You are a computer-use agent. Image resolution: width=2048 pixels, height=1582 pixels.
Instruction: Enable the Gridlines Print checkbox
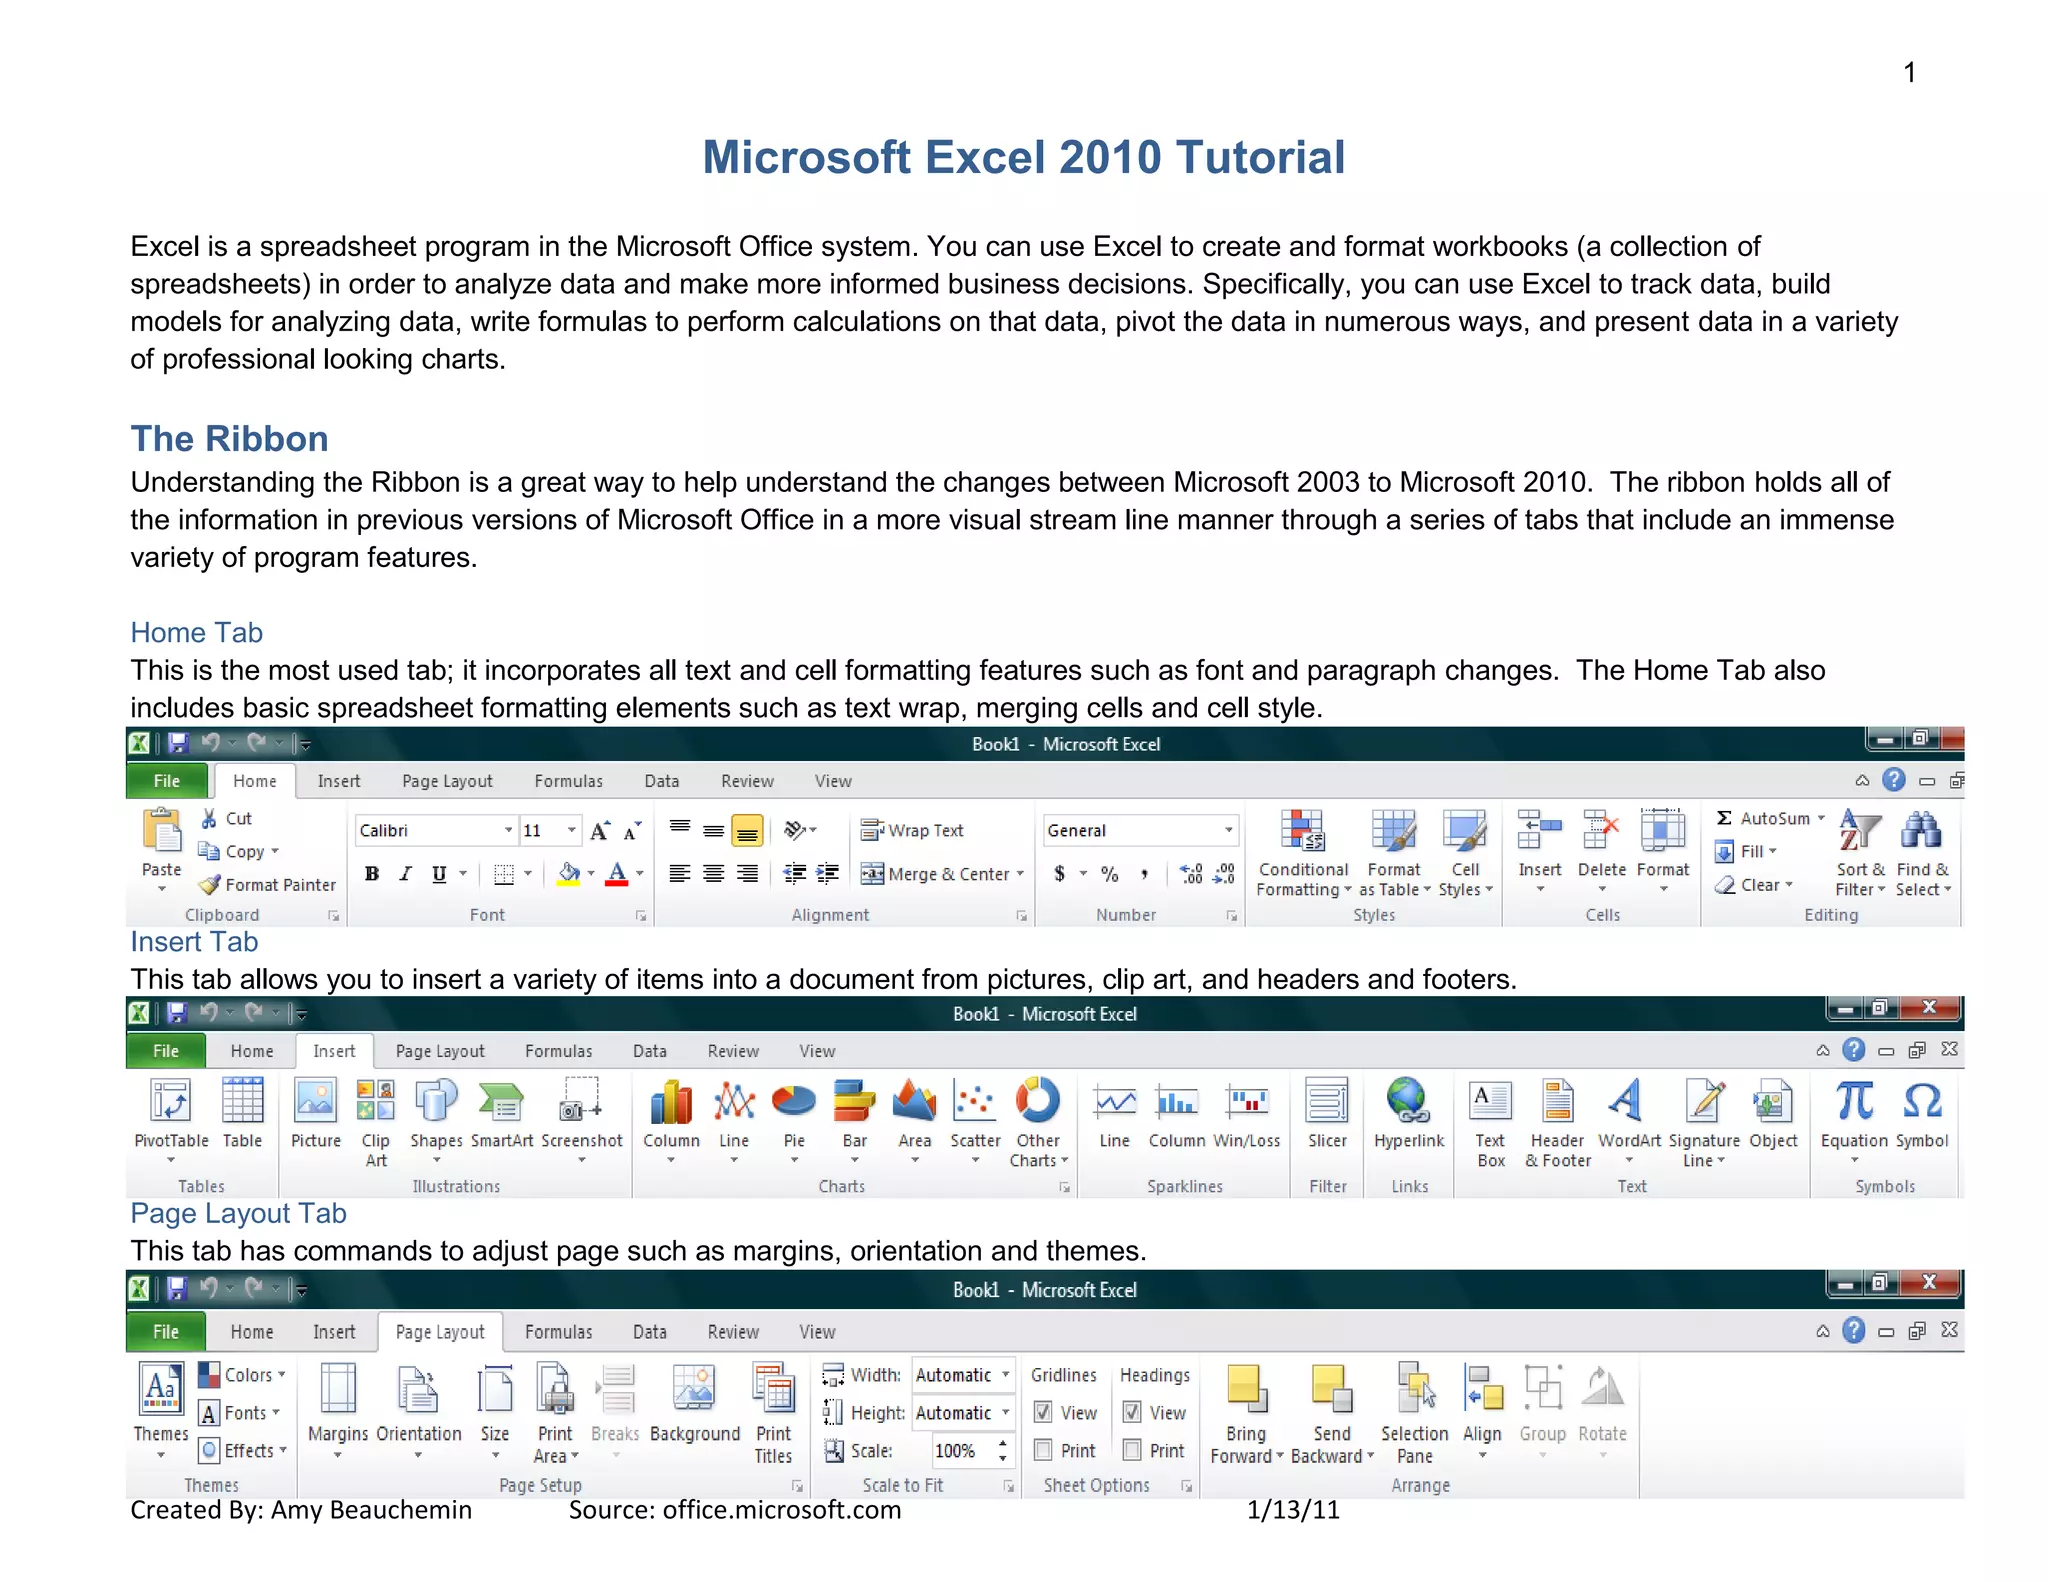click(1043, 1450)
